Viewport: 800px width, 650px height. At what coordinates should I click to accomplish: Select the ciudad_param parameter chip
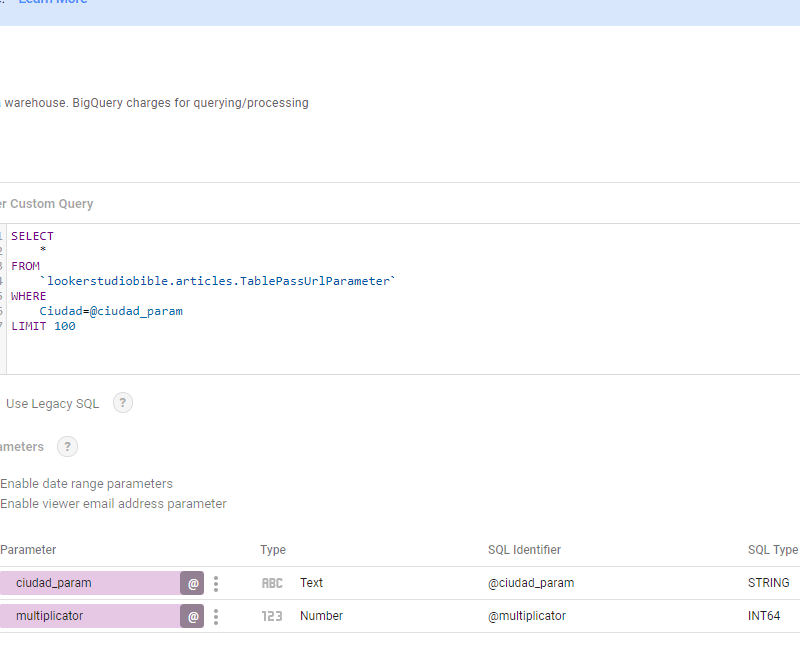pos(90,583)
